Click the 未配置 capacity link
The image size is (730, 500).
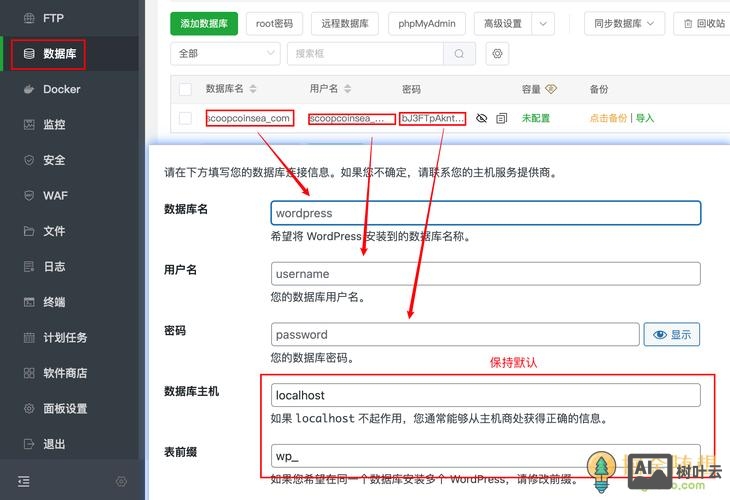tap(535, 118)
